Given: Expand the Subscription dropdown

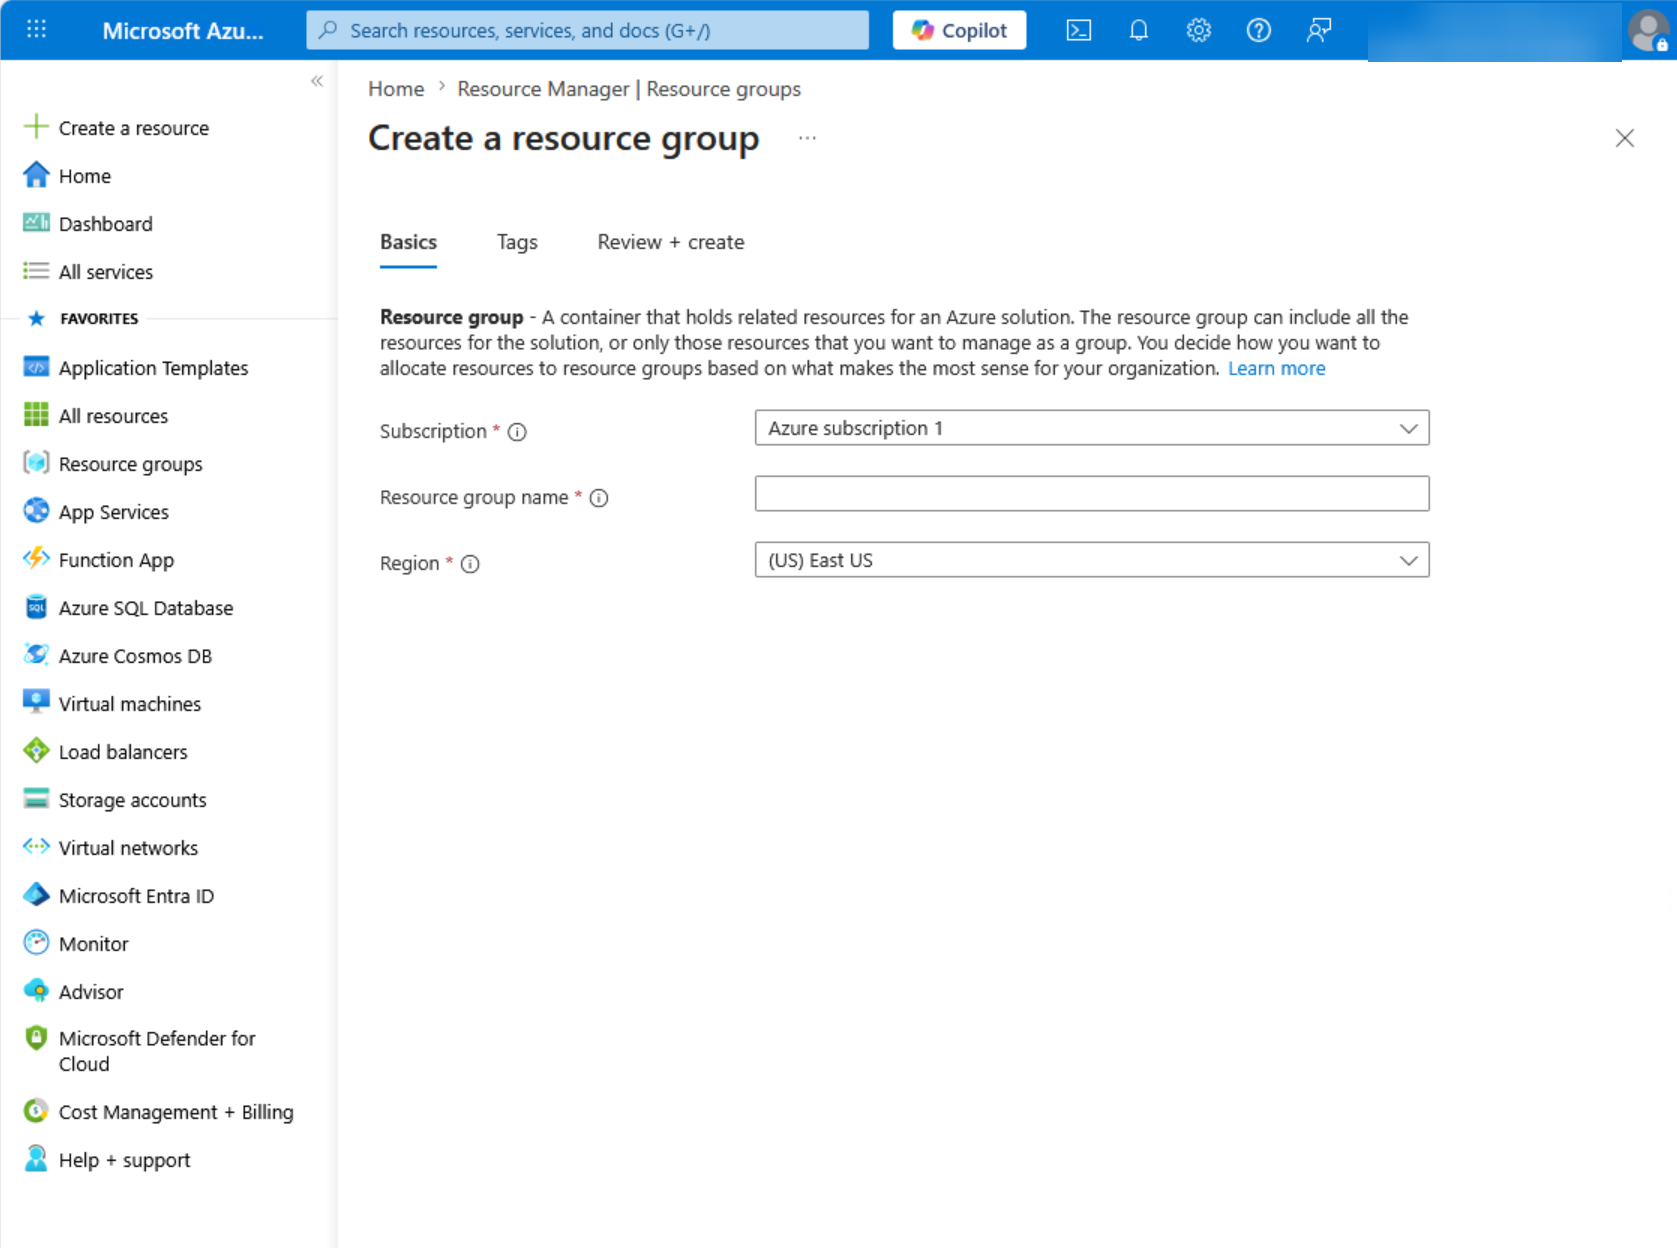Looking at the screenshot, I should [x=1092, y=428].
